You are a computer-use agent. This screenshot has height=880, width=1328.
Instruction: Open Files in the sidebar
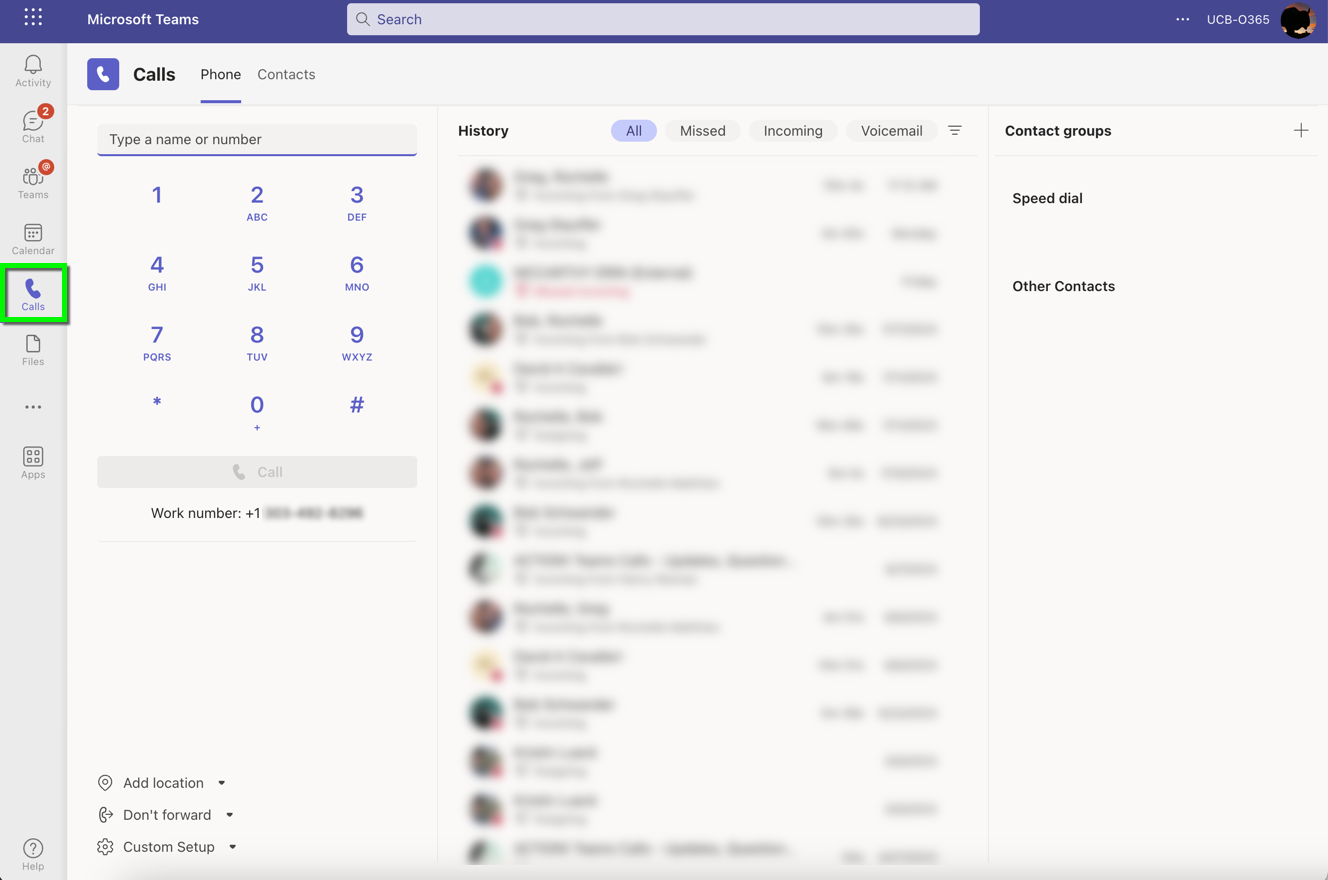(x=33, y=350)
